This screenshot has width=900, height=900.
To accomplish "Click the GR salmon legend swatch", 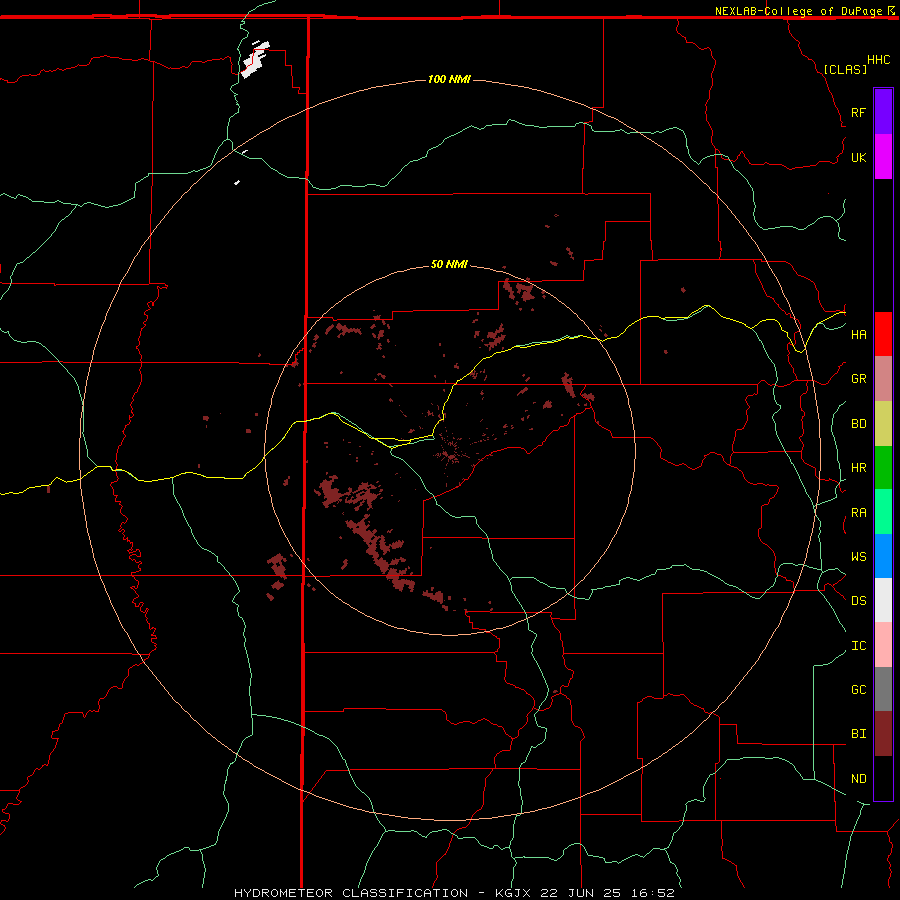I will point(883,378).
